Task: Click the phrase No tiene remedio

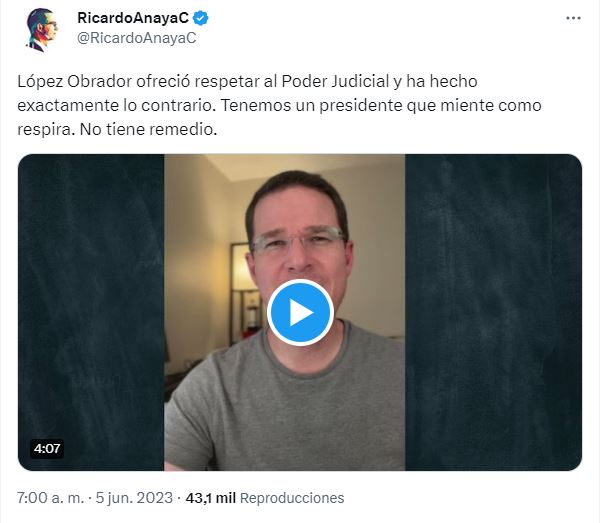Action: [x=148, y=130]
